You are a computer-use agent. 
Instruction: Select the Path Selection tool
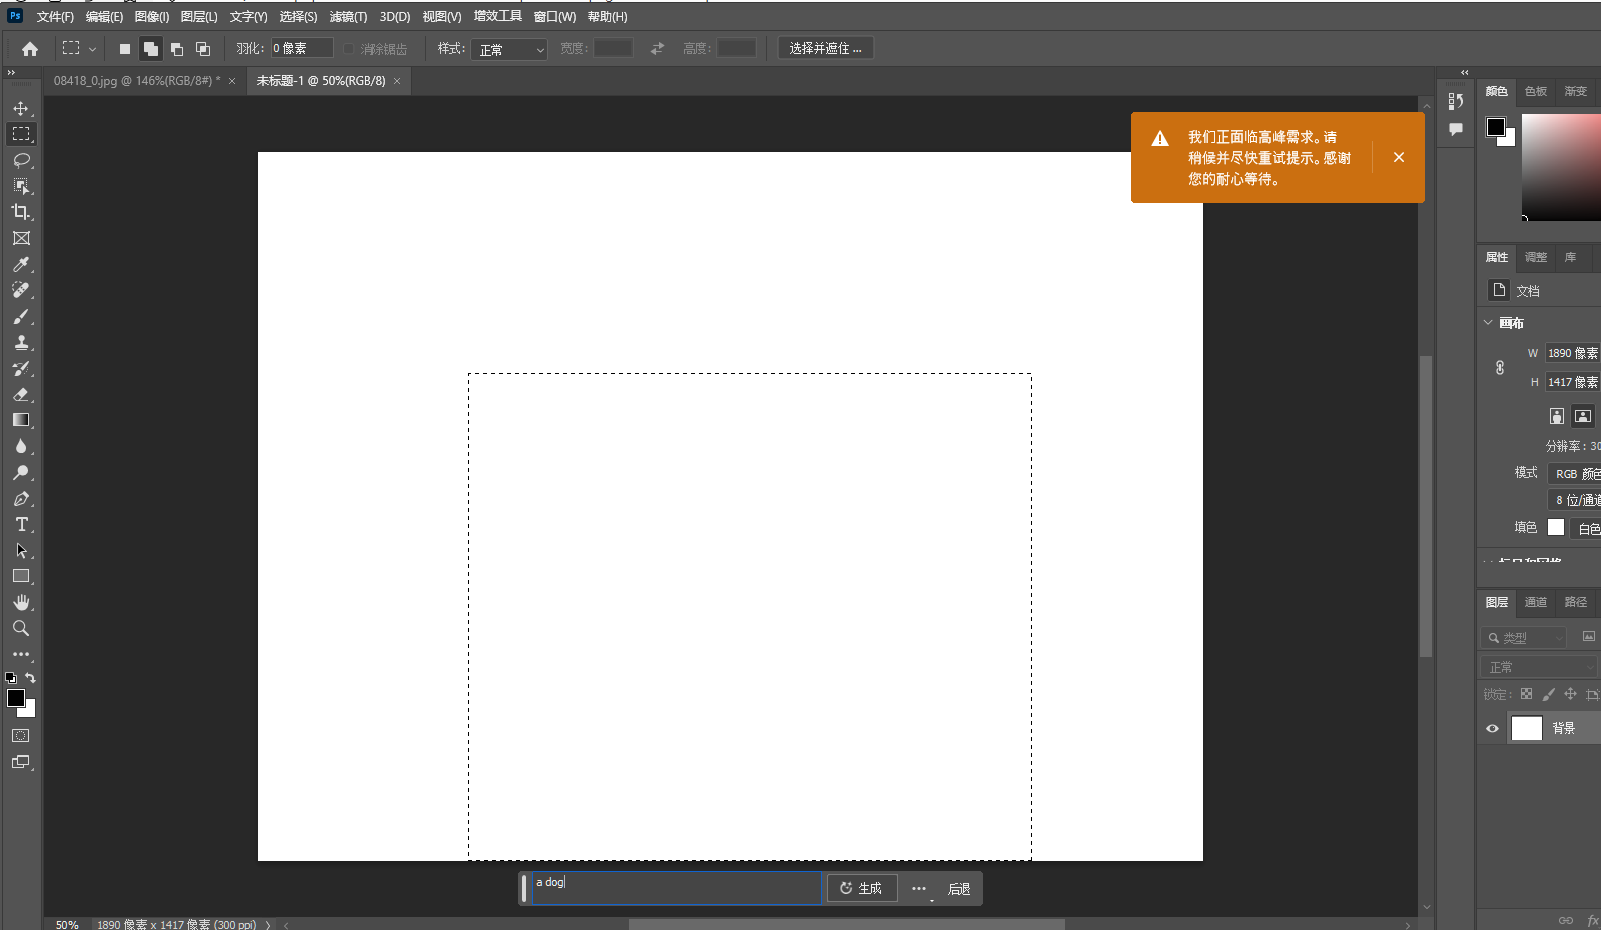21,550
